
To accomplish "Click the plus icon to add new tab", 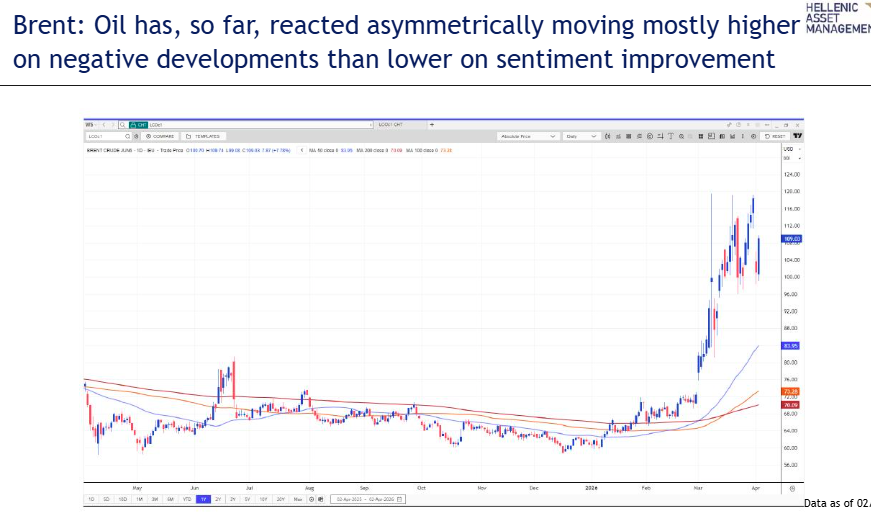I will point(431,125).
